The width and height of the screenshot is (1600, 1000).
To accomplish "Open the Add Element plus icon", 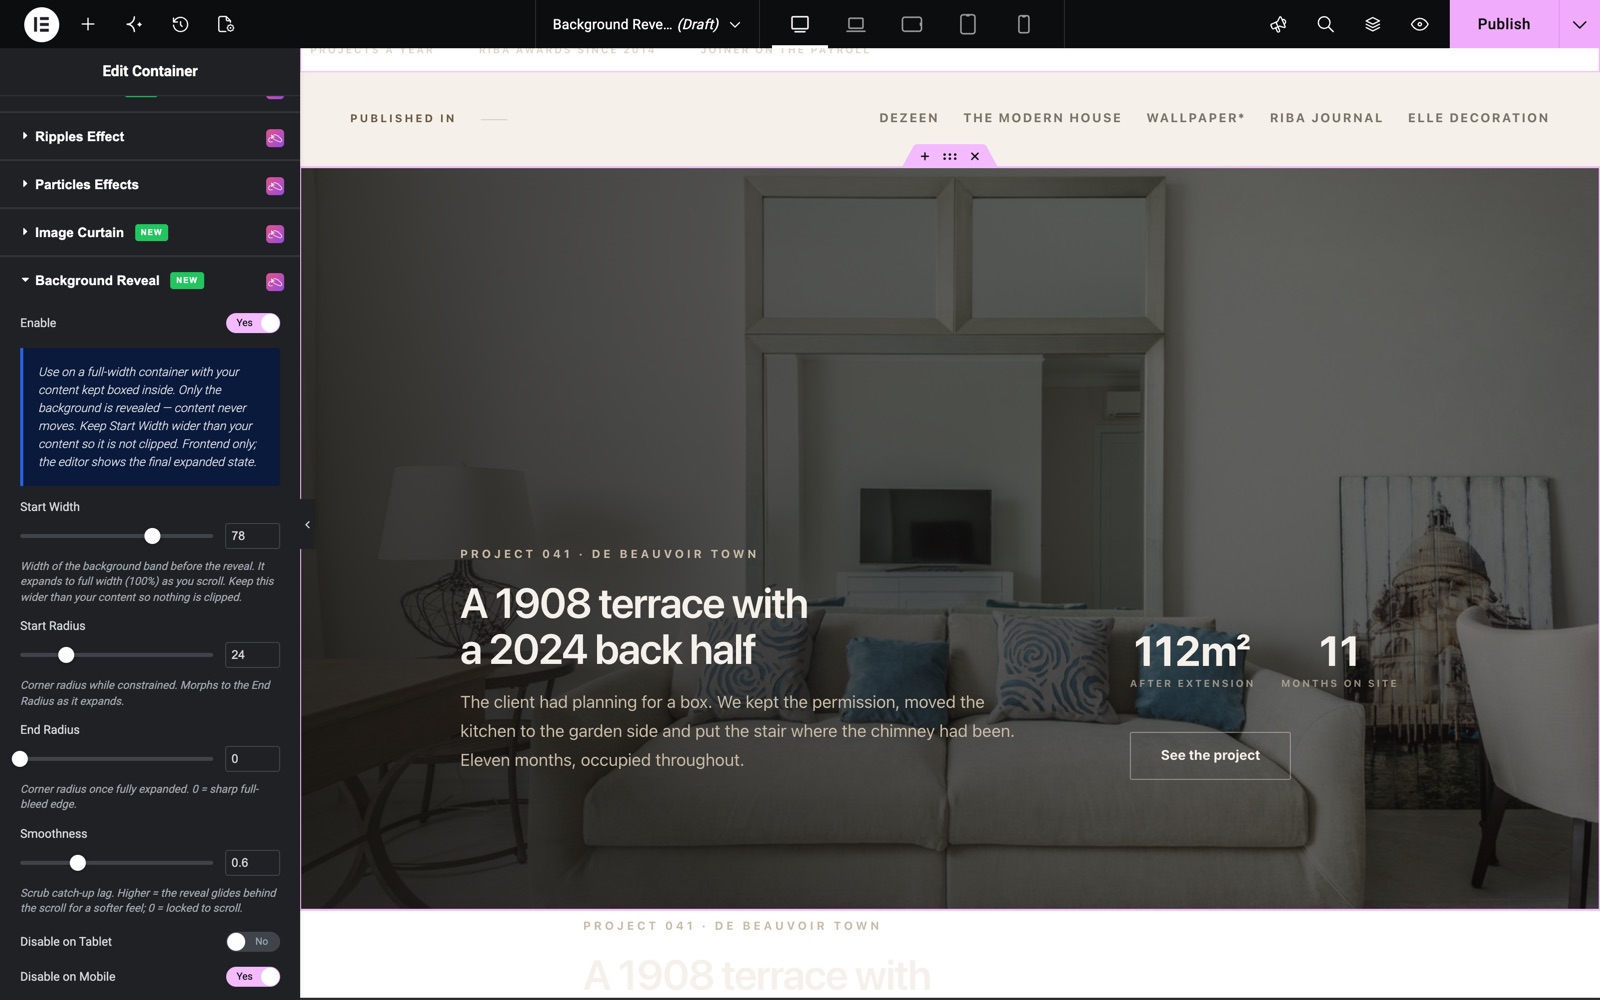I will 88,24.
